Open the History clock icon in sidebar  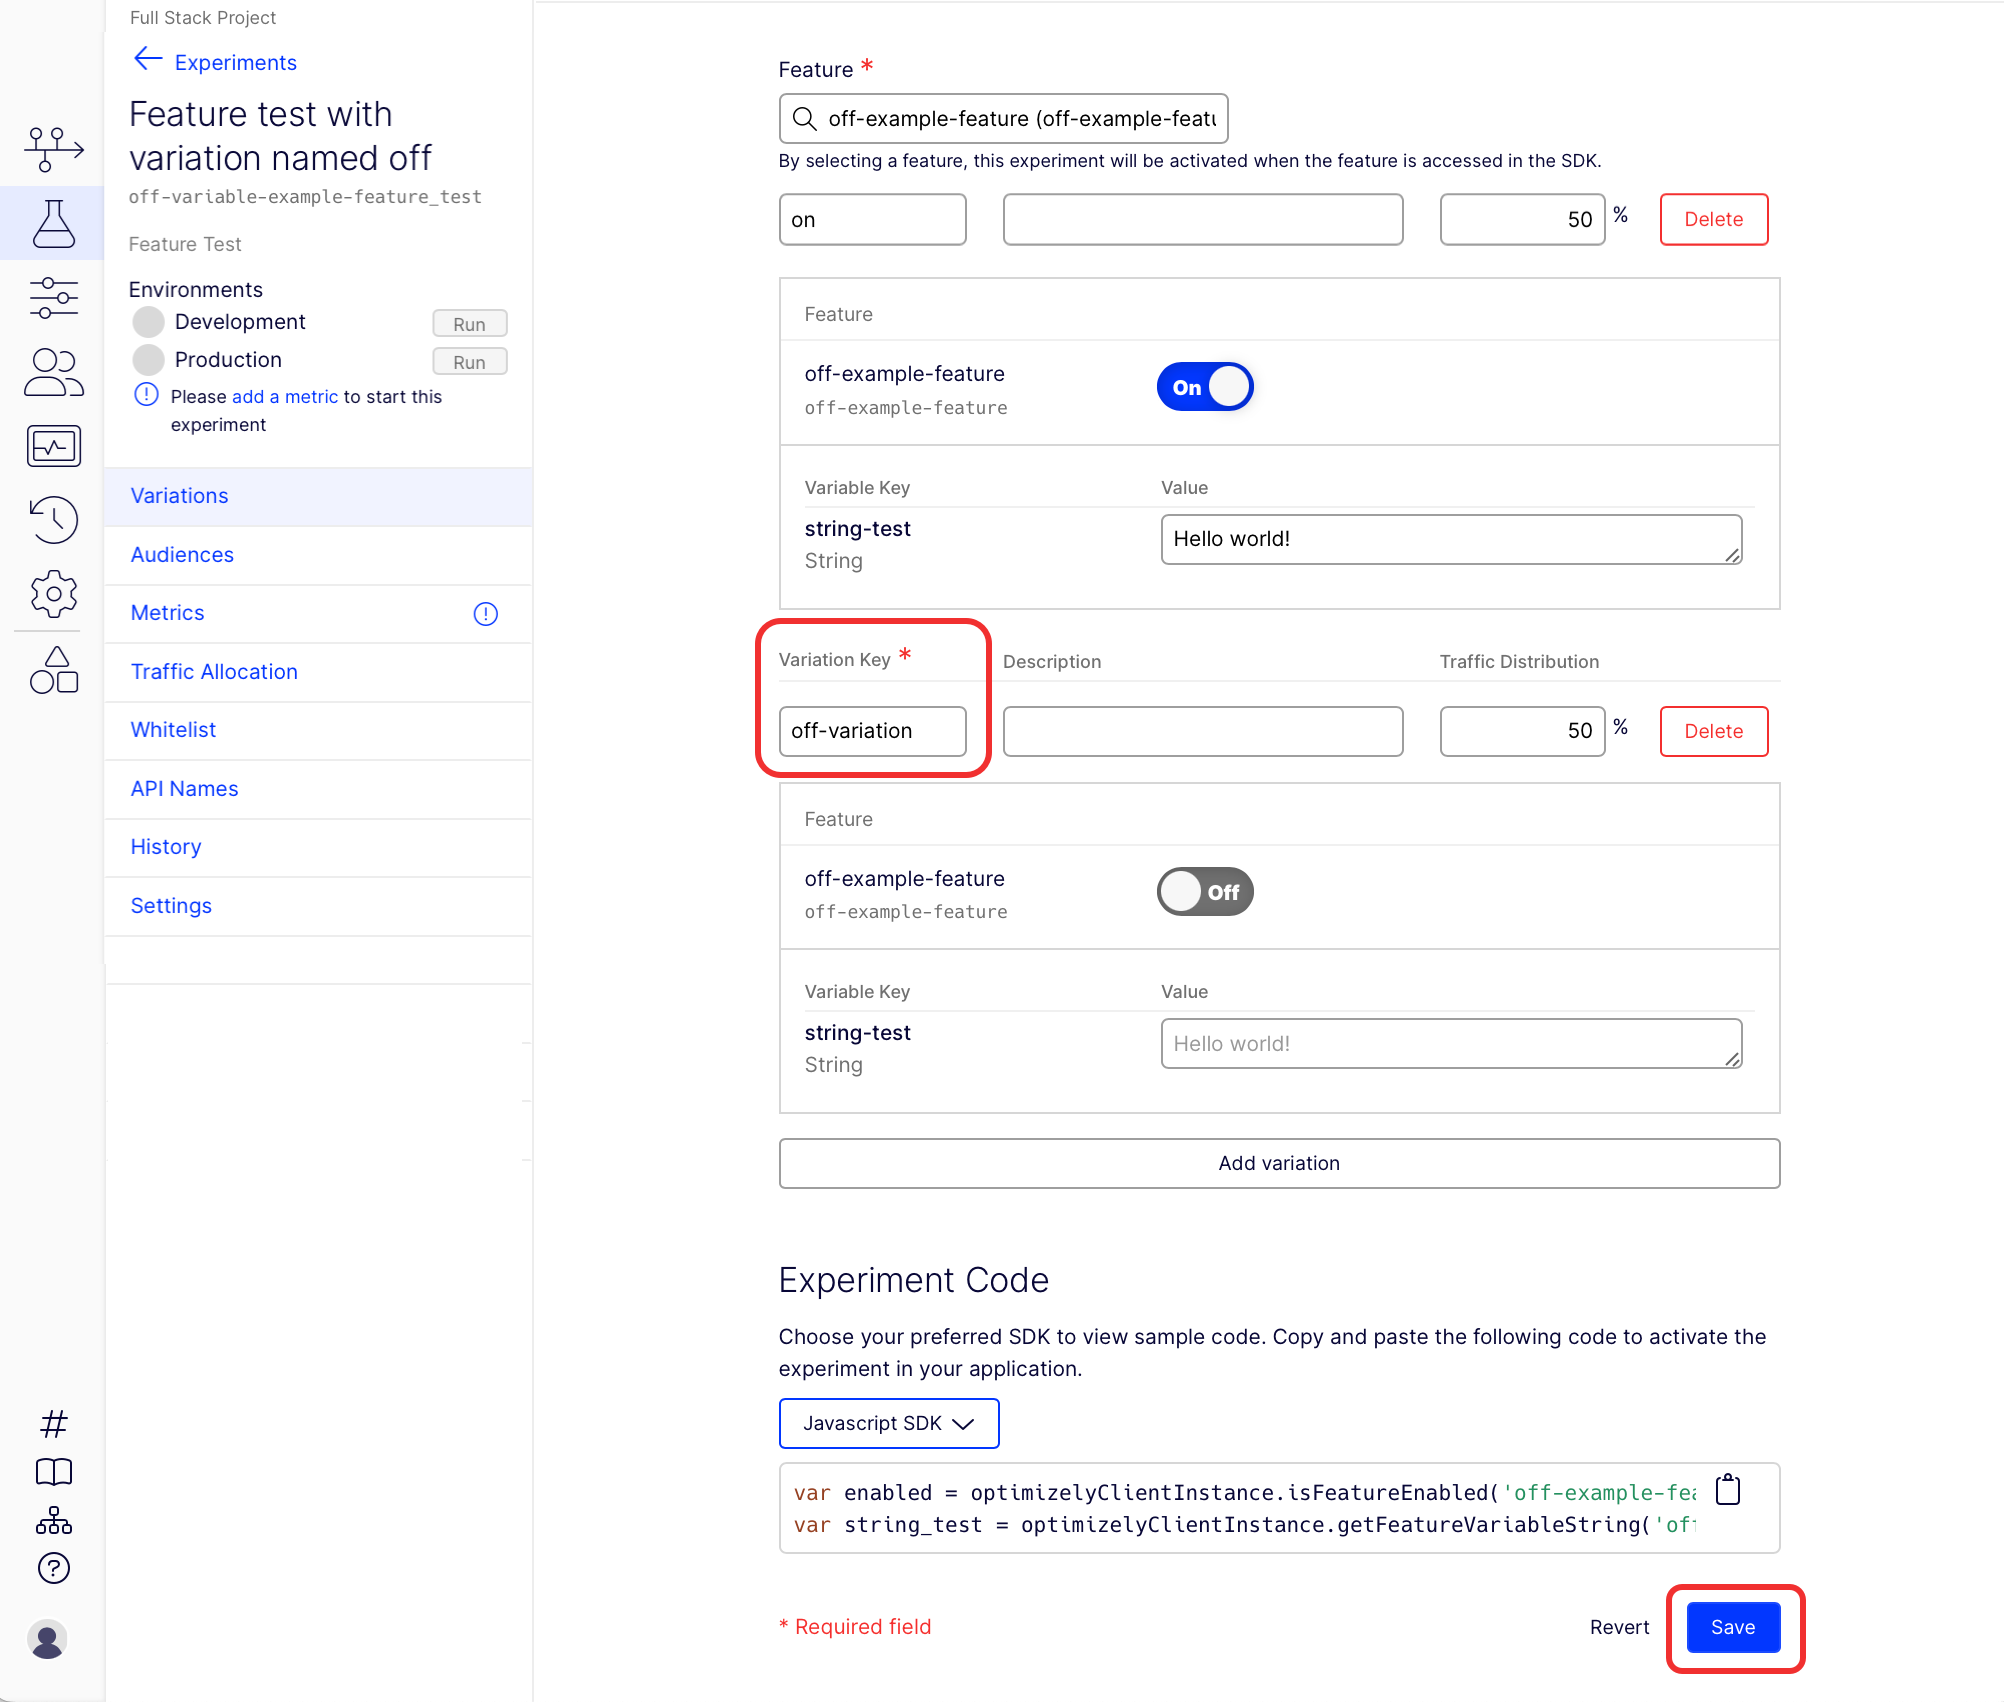pyautogui.click(x=54, y=520)
